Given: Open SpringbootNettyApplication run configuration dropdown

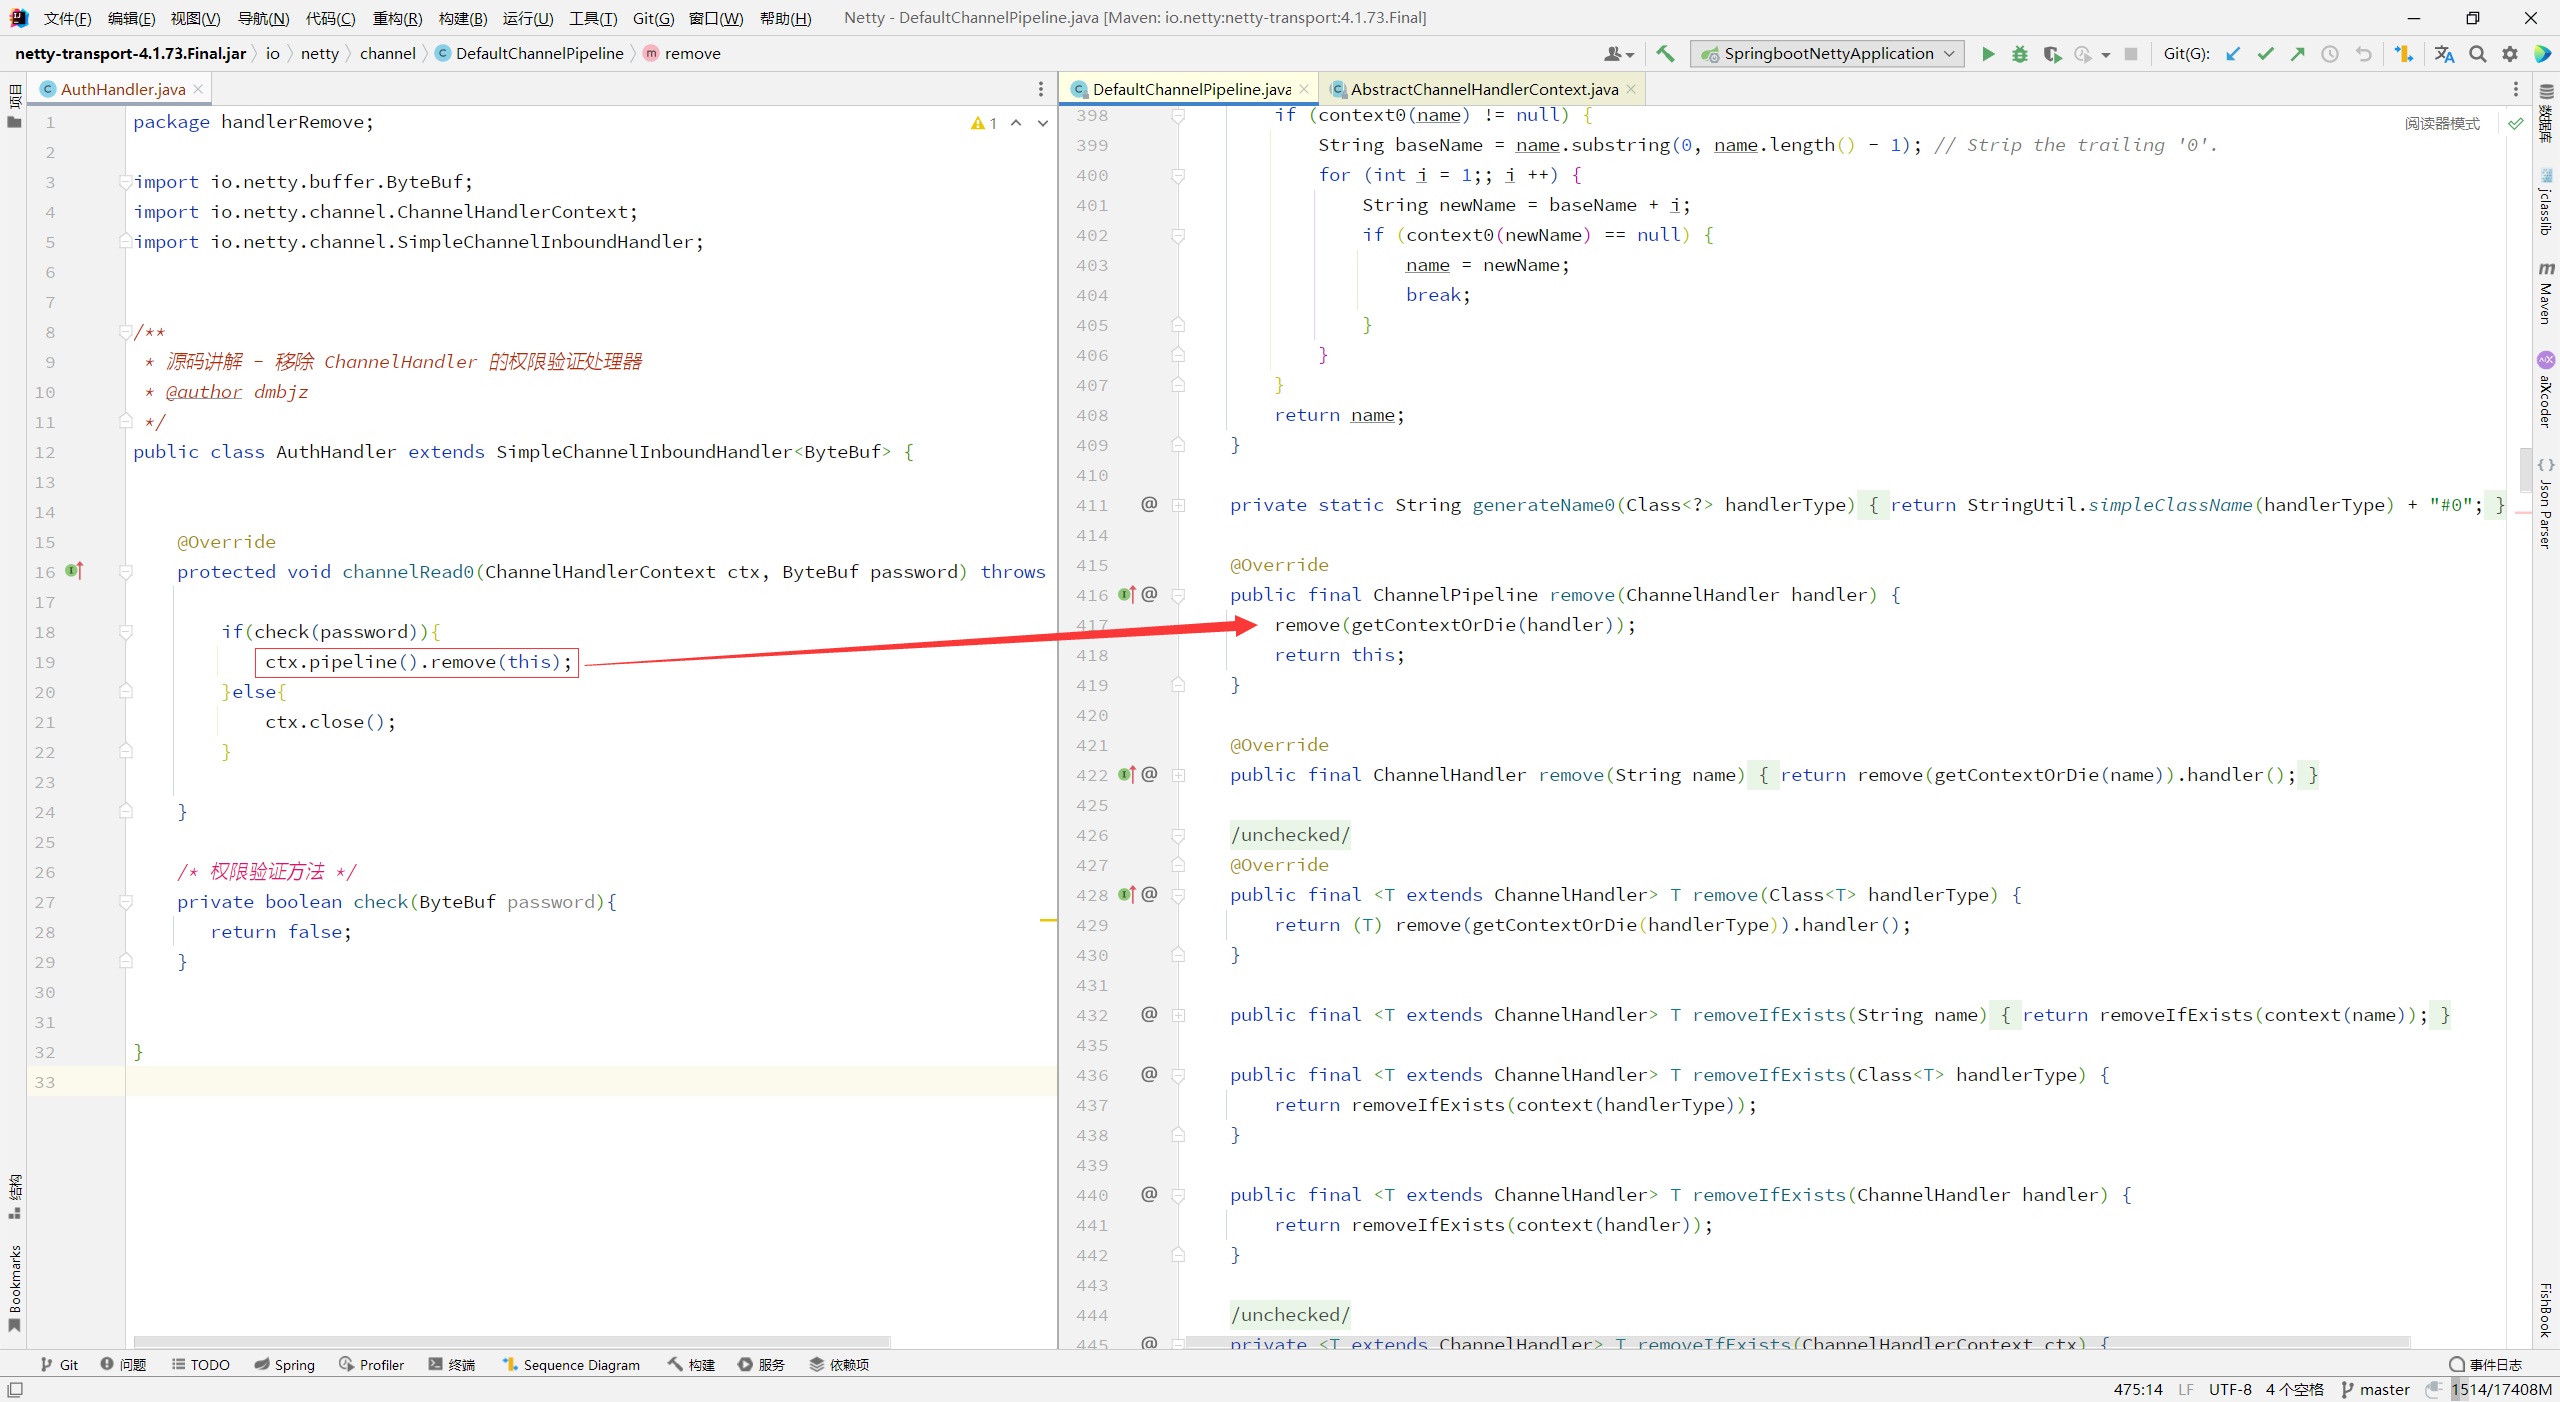Looking at the screenshot, I should click(1827, 54).
